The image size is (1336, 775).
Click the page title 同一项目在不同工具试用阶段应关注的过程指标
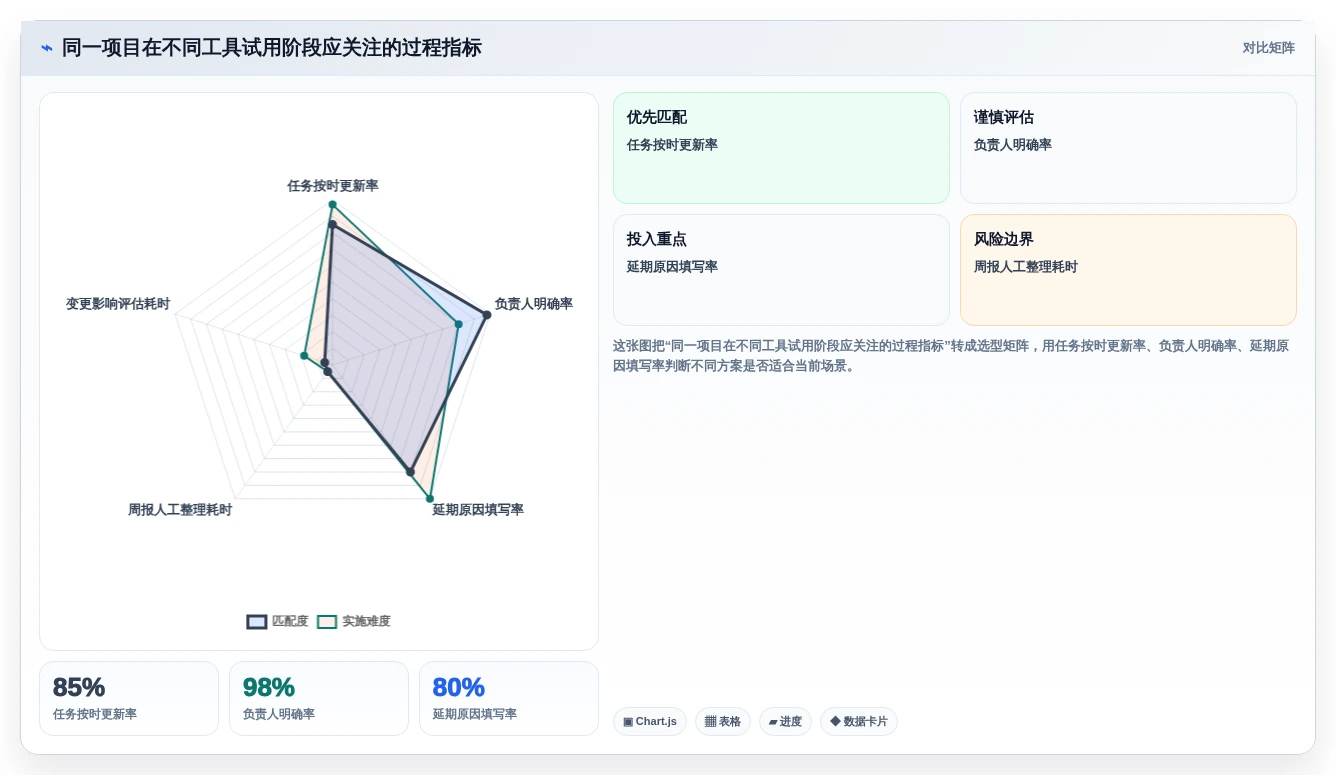pyautogui.click(x=272, y=48)
